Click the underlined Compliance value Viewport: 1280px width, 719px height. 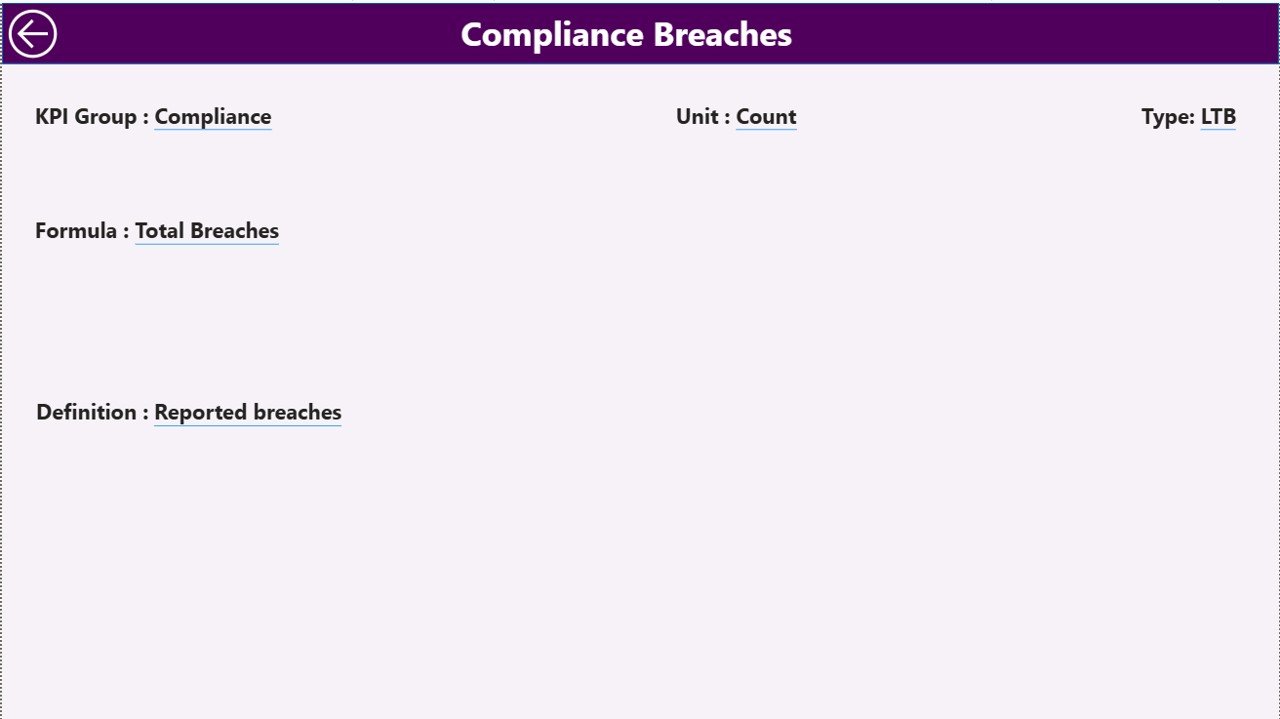212,117
